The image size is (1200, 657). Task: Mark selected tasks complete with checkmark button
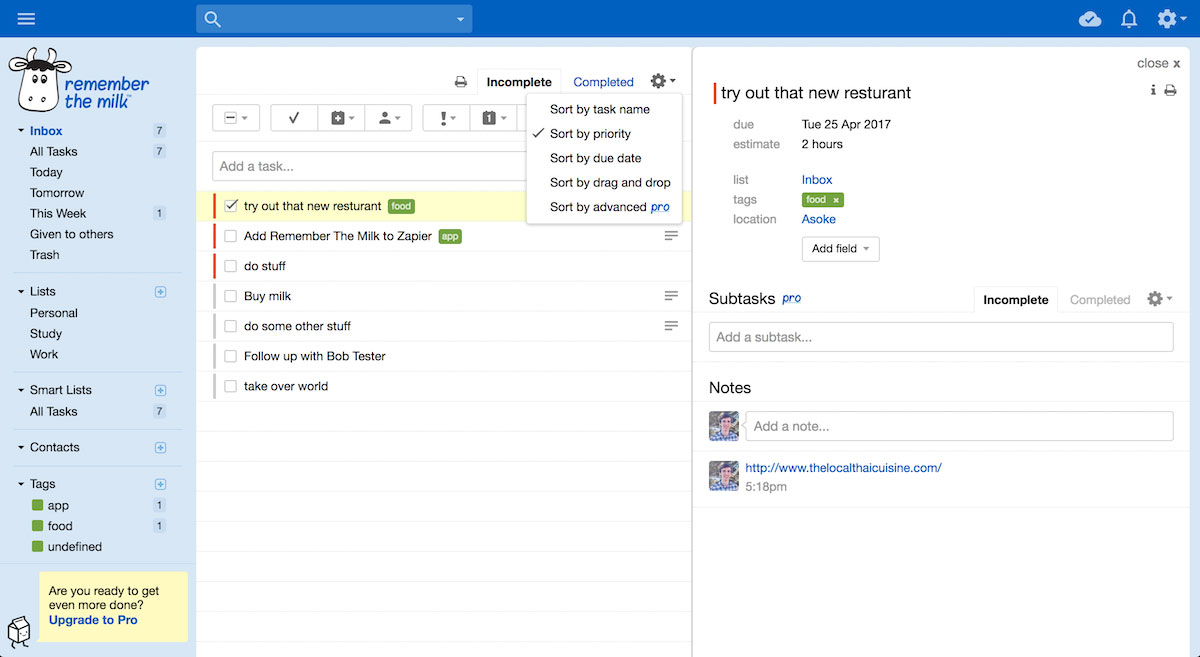[x=294, y=118]
